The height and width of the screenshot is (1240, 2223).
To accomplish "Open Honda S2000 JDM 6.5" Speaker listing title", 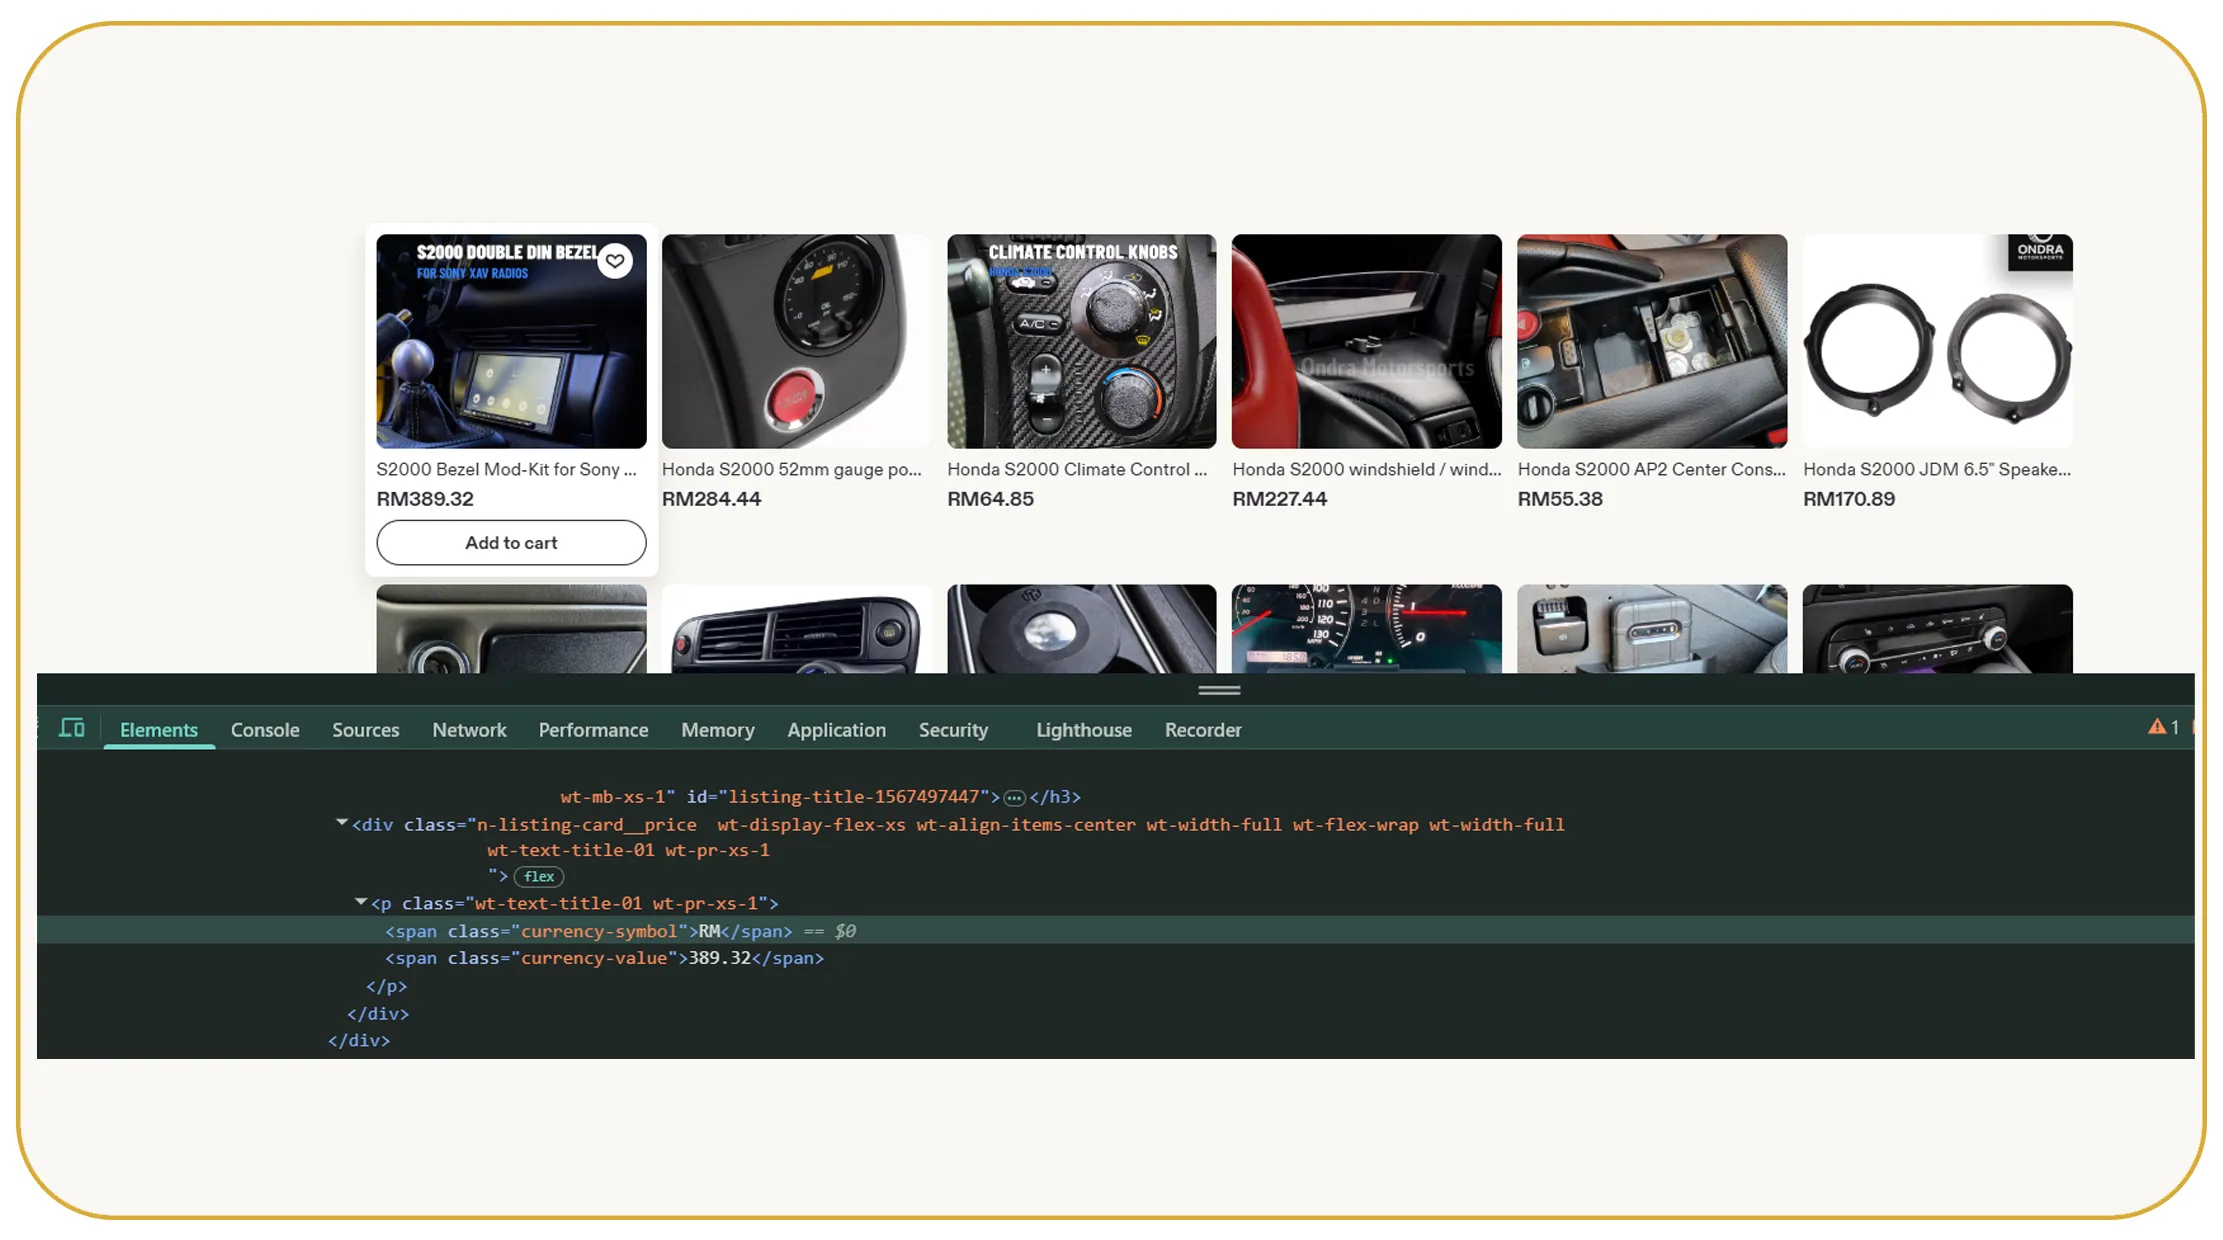I will pos(1936,469).
